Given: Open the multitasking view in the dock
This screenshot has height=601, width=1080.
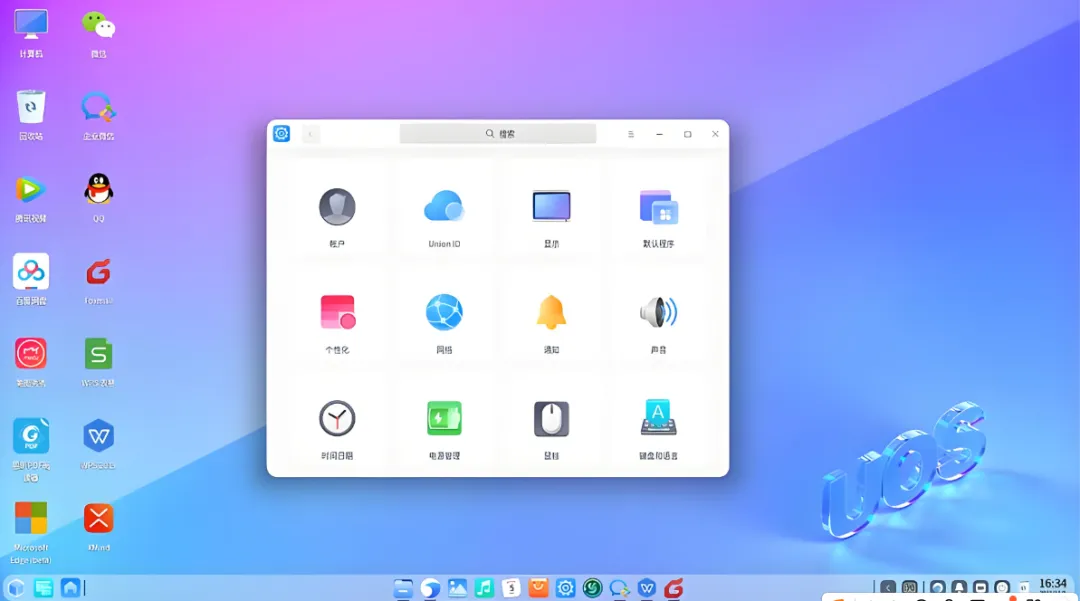Looking at the screenshot, I should [43, 588].
